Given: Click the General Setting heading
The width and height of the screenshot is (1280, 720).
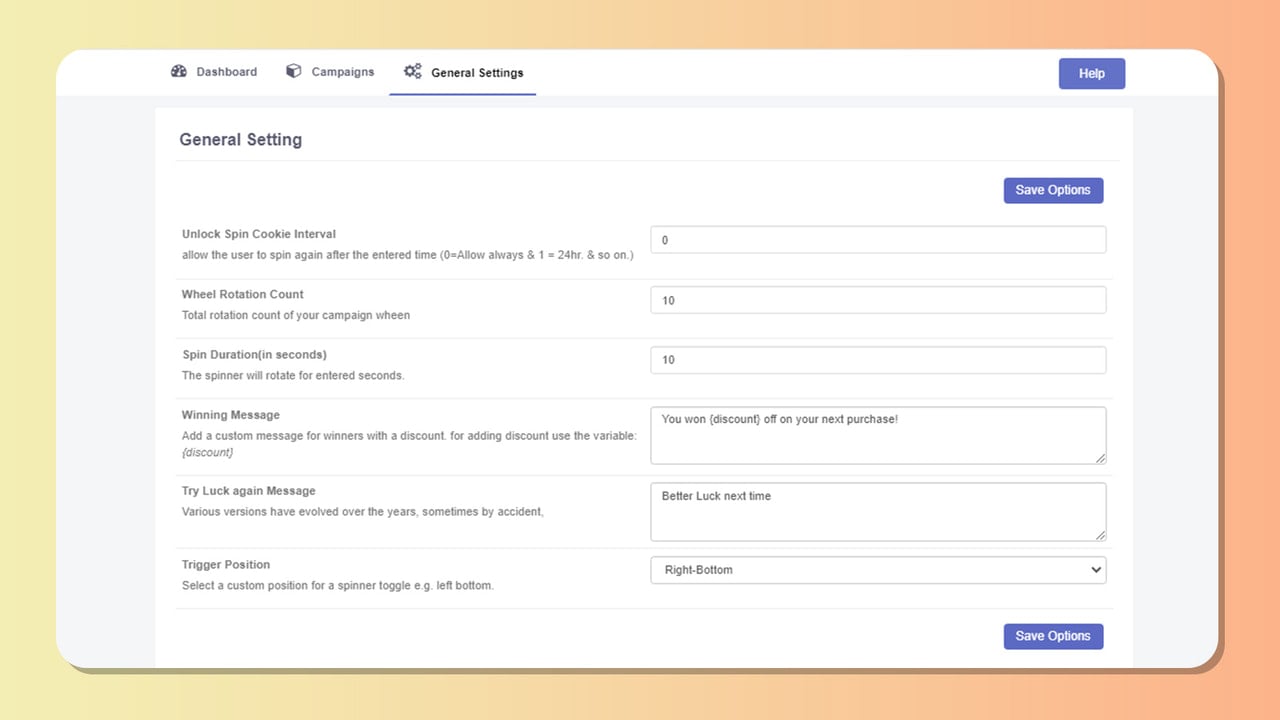Looking at the screenshot, I should click(240, 140).
